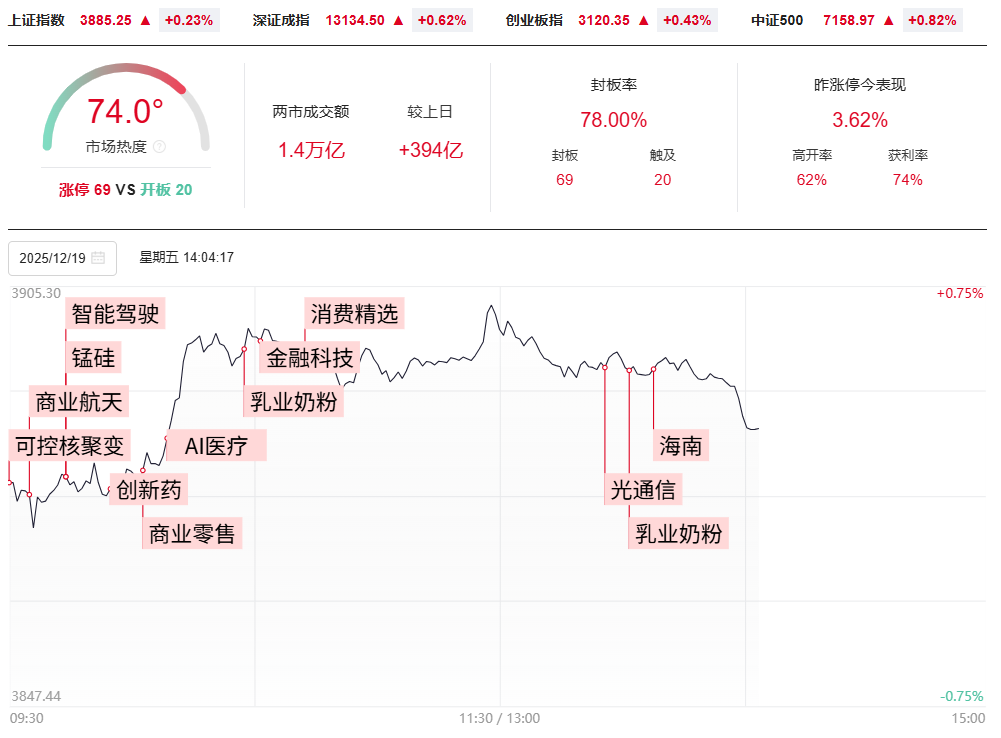Select the 智能驾驶 event tag on chart
The height and width of the screenshot is (738, 1001).
[115, 314]
